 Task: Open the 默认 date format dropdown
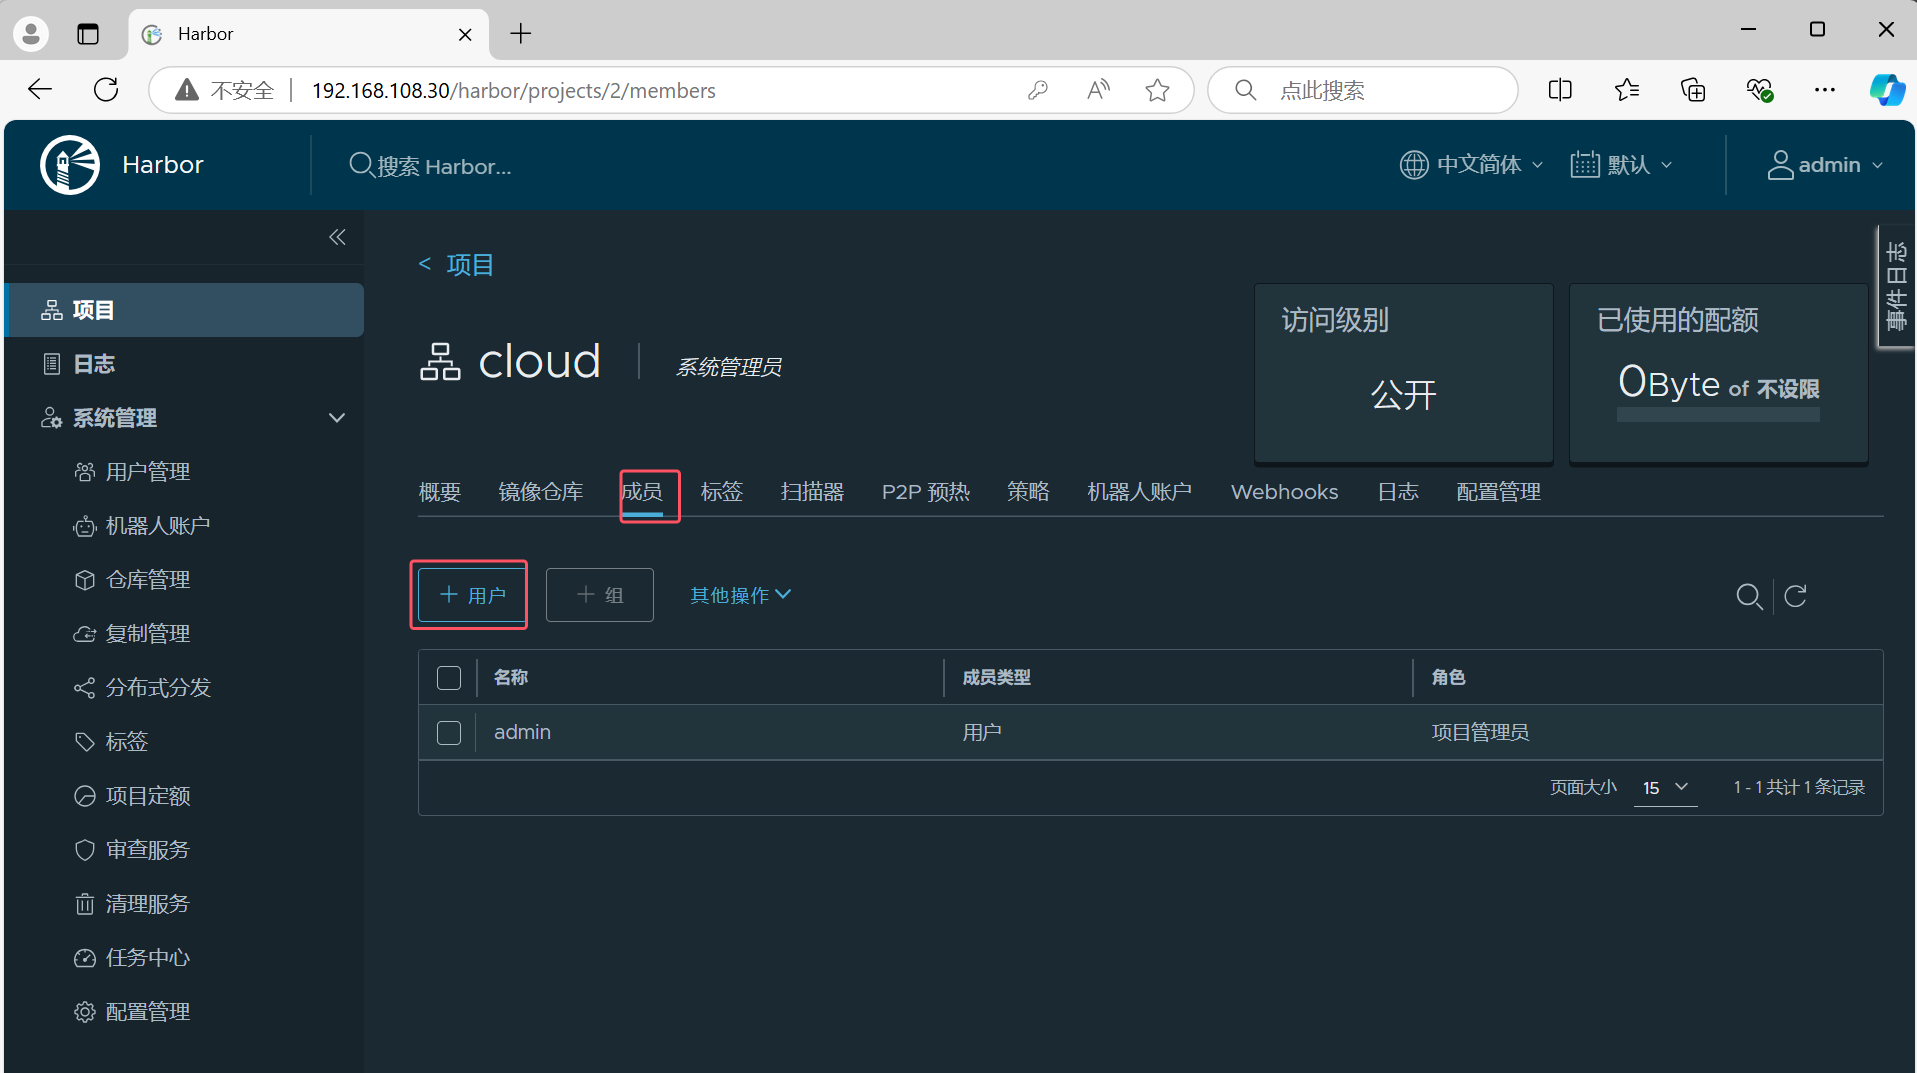[1621, 165]
